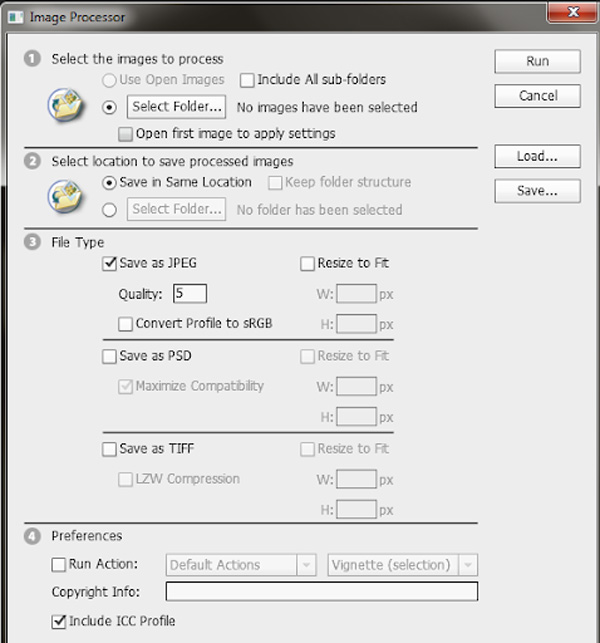Click the JPEG Quality input field
The width and height of the screenshot is (600, 643).
(190, 294)
